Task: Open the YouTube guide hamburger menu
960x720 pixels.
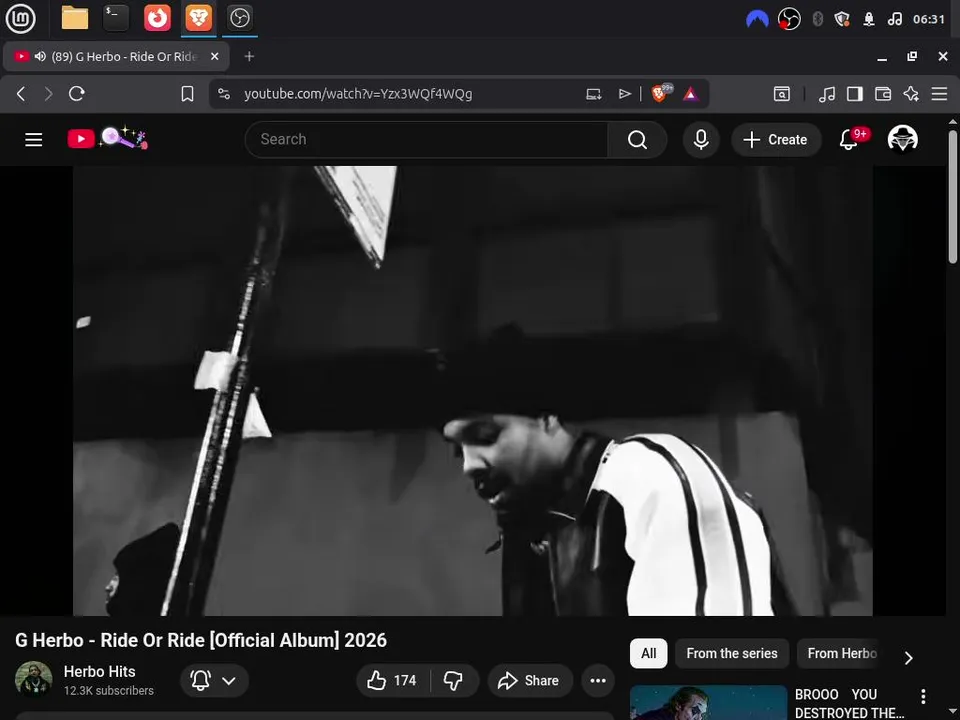Action: click(34, 140)
